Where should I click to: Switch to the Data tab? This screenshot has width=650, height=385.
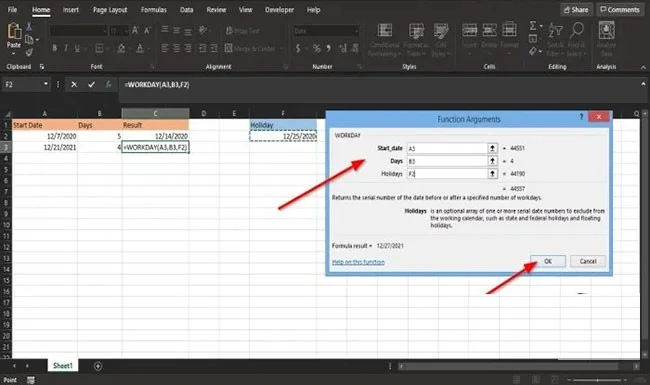(187, 10)
